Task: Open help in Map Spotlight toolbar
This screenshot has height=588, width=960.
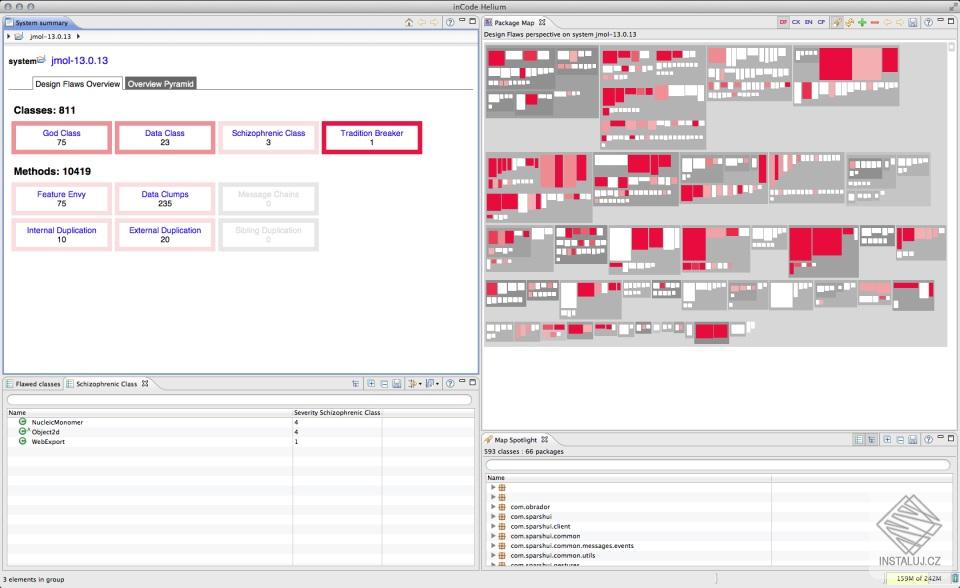Action: pos(929,440)
